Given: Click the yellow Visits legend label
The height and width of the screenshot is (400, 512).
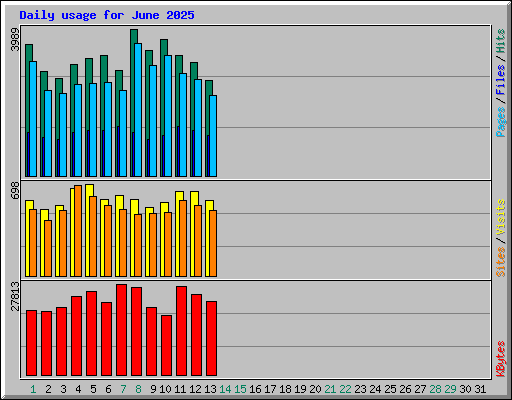Looking at the screenshot, I should (501, 217).
